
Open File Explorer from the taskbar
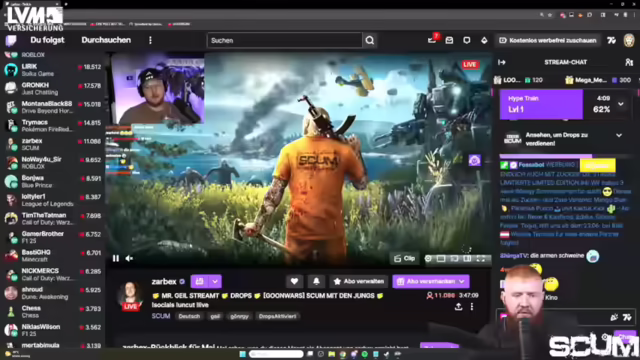[x=331, y=354]
